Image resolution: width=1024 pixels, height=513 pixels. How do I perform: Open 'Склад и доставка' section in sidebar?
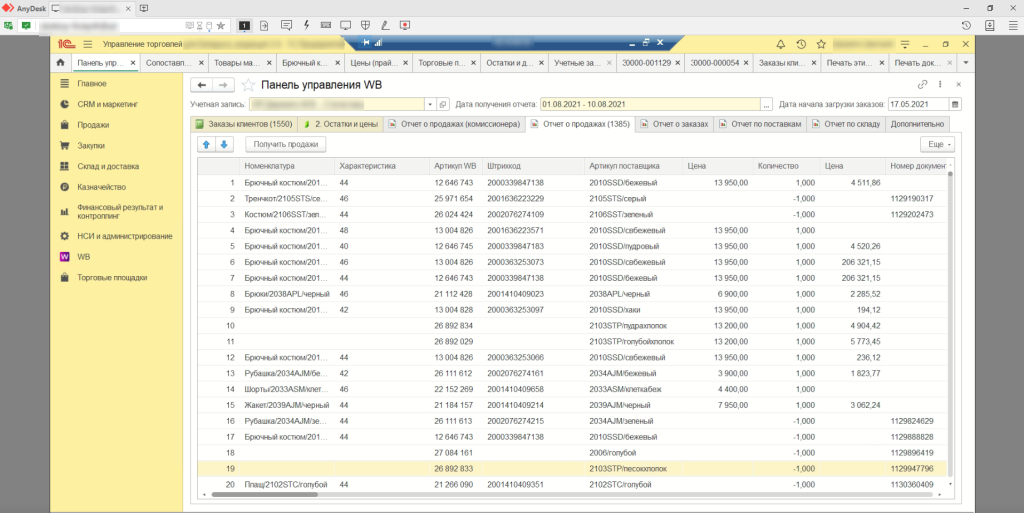108,166
